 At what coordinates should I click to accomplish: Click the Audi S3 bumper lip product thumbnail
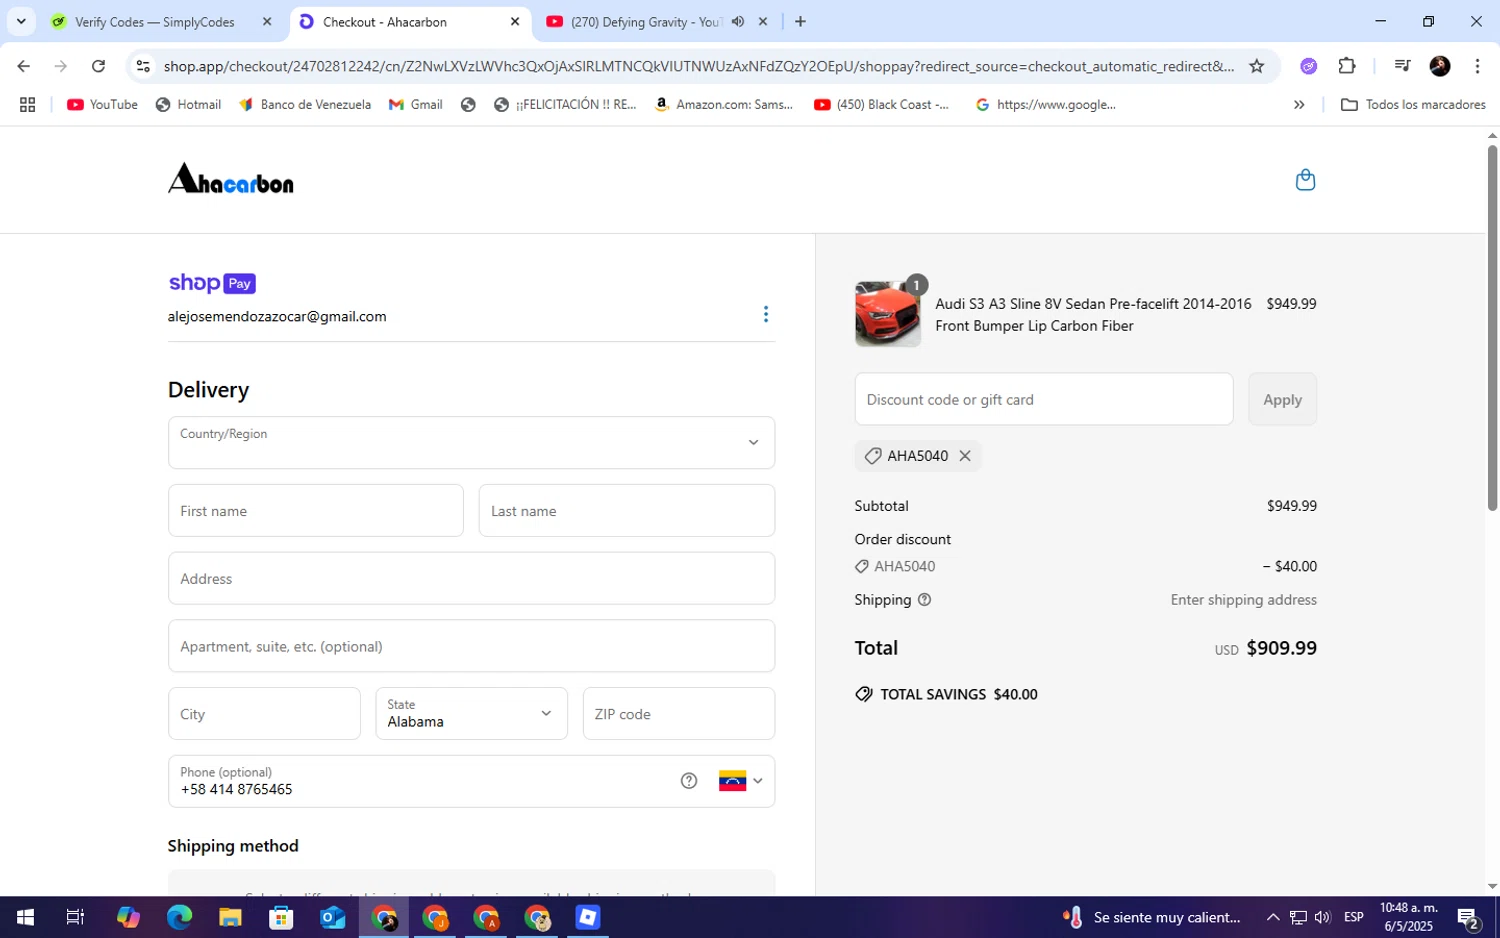[888, 314]
